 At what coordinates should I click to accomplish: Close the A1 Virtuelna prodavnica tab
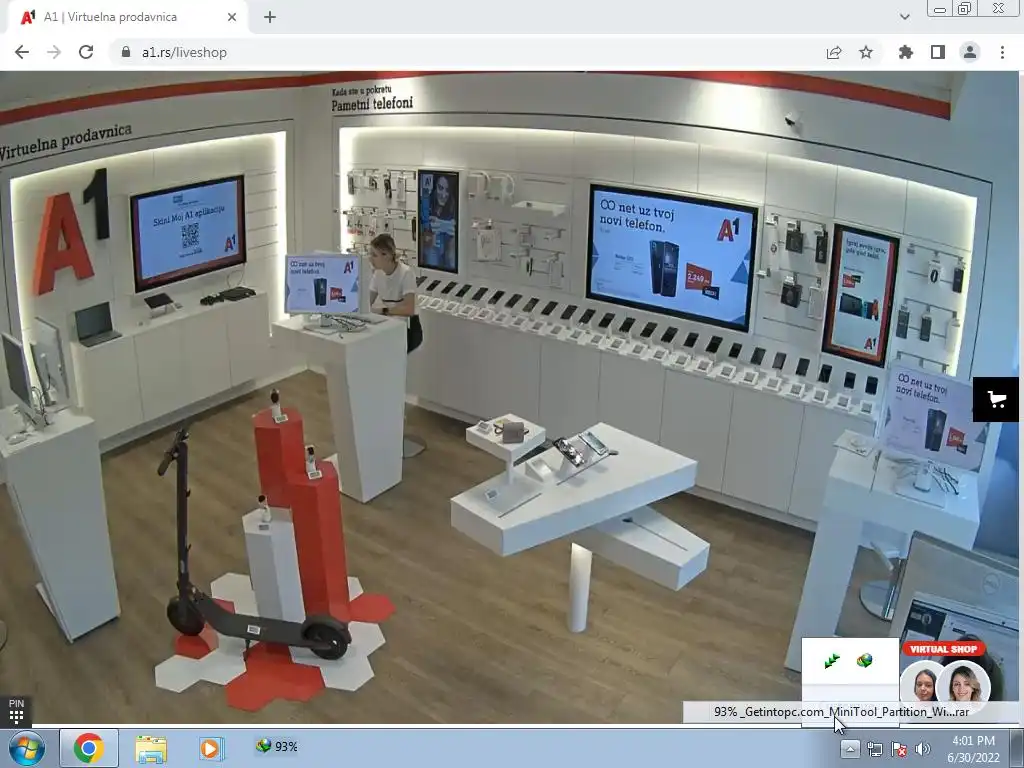coord(232,17)
